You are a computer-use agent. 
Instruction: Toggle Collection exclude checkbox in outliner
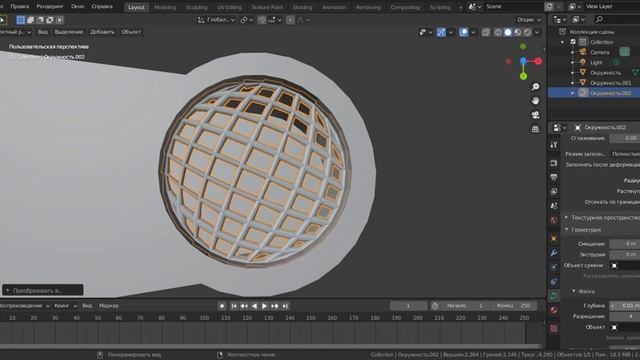click(x=573, y=42)
